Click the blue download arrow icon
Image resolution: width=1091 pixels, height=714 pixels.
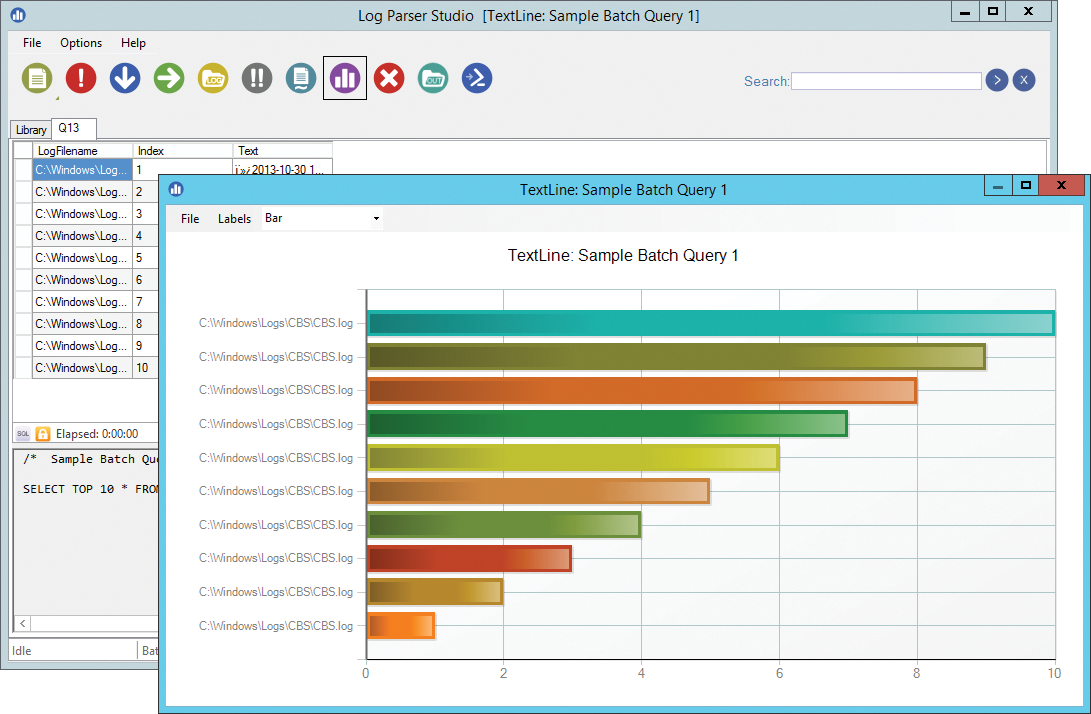click(125, 78)
